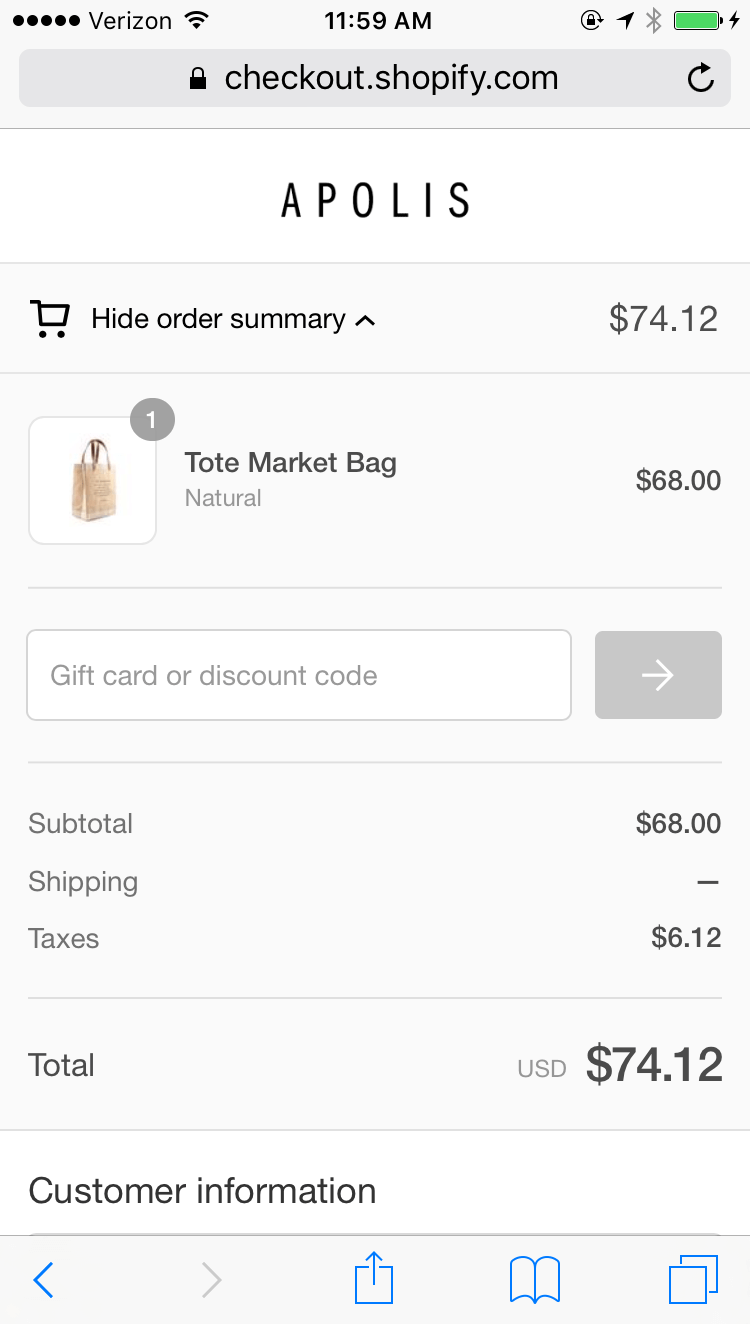
Task: Tap the shopping cart icon
Action: click(49, 319)
